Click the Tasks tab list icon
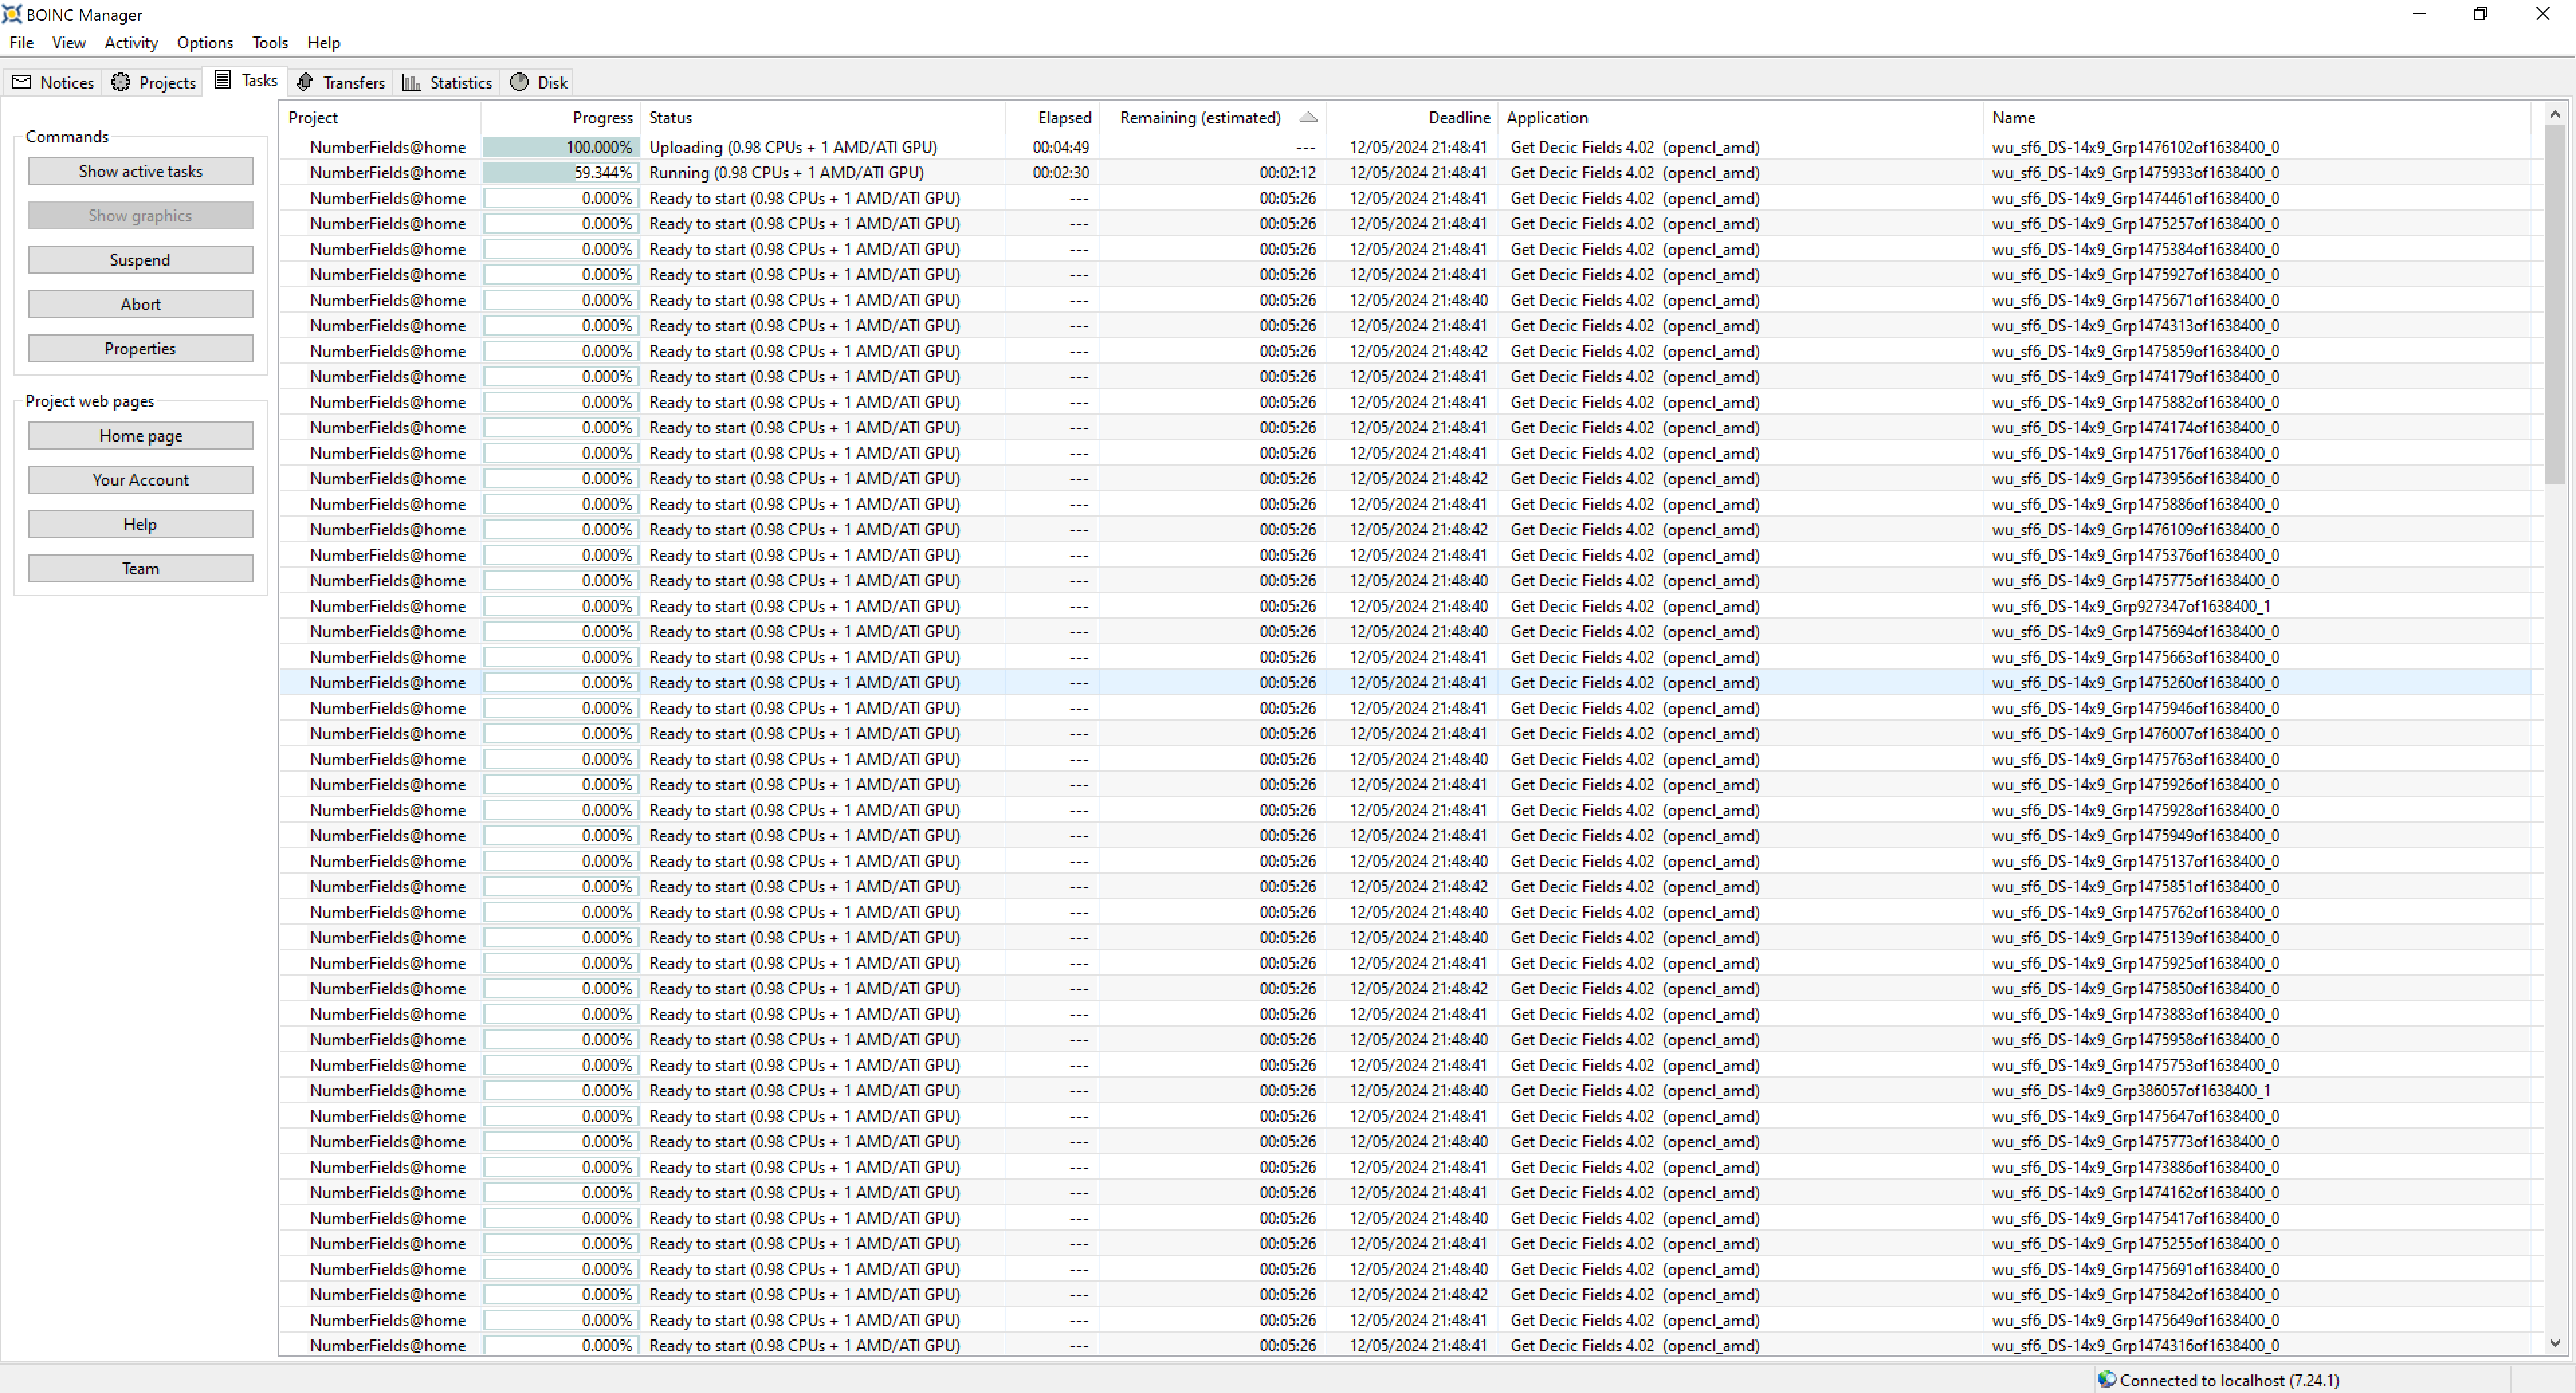2576x1393 pixels. tap(222, 80)
